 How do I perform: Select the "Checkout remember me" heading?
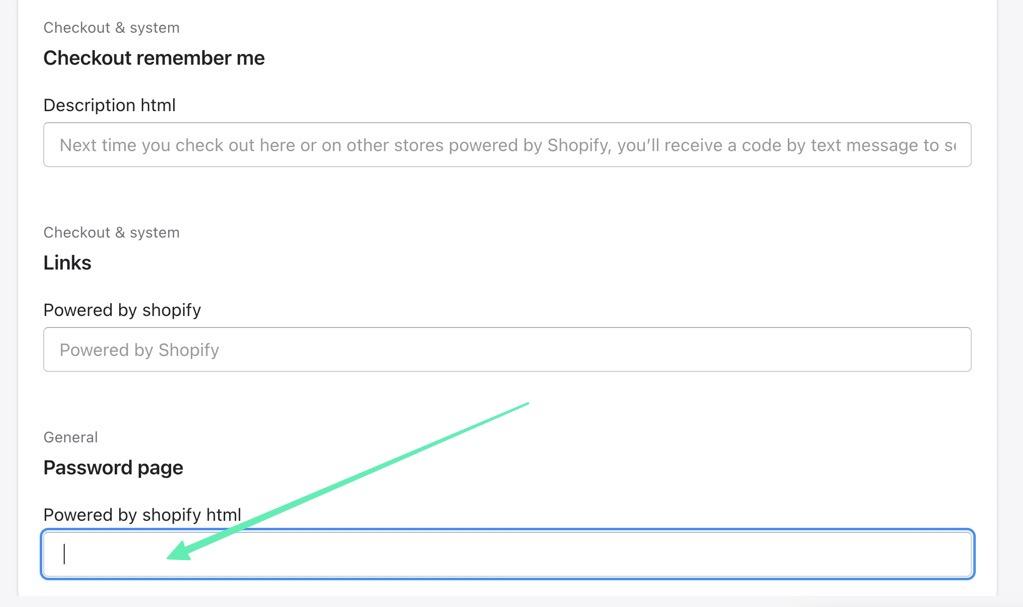(x=154, y=58)
